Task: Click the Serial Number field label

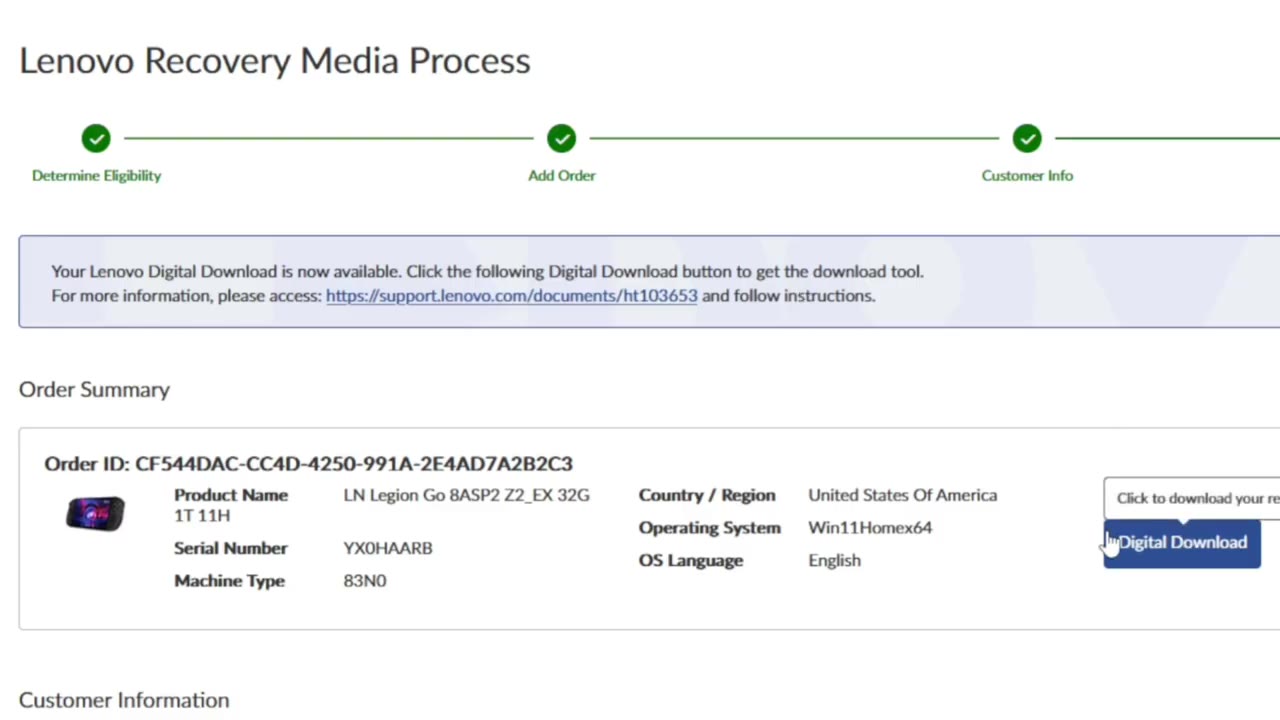Action: point(231,548)
